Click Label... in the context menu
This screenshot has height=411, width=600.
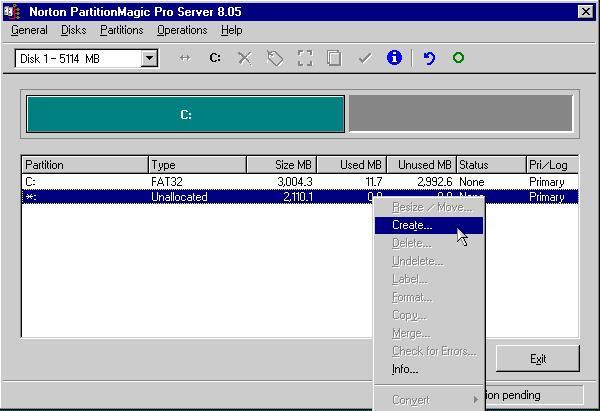(429, 279)
